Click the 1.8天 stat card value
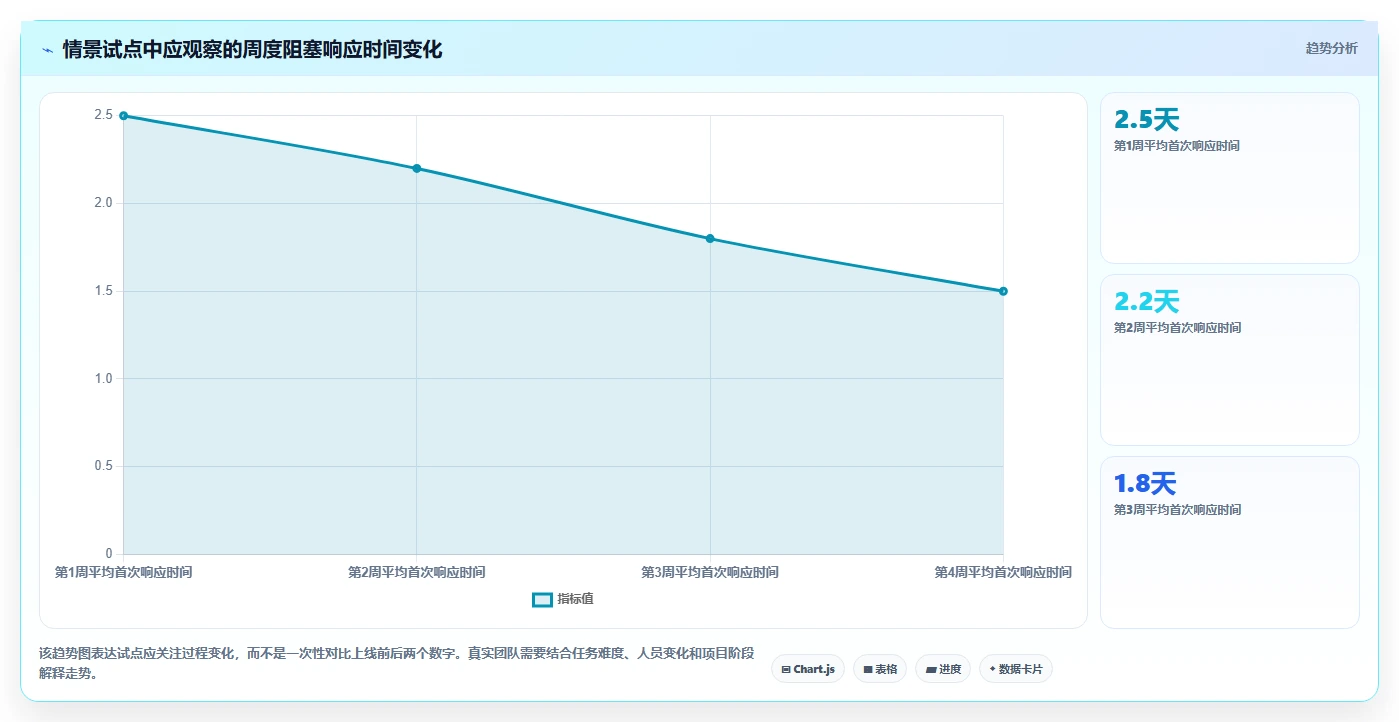 tap(1145, 484)
